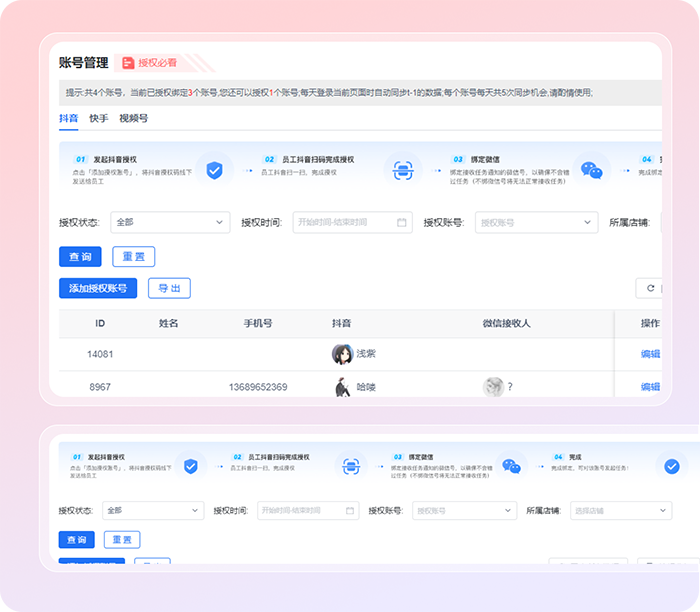The image size is (700, 612).
Task: Click the scan icon in upper panel step 02
Action: 402,169
